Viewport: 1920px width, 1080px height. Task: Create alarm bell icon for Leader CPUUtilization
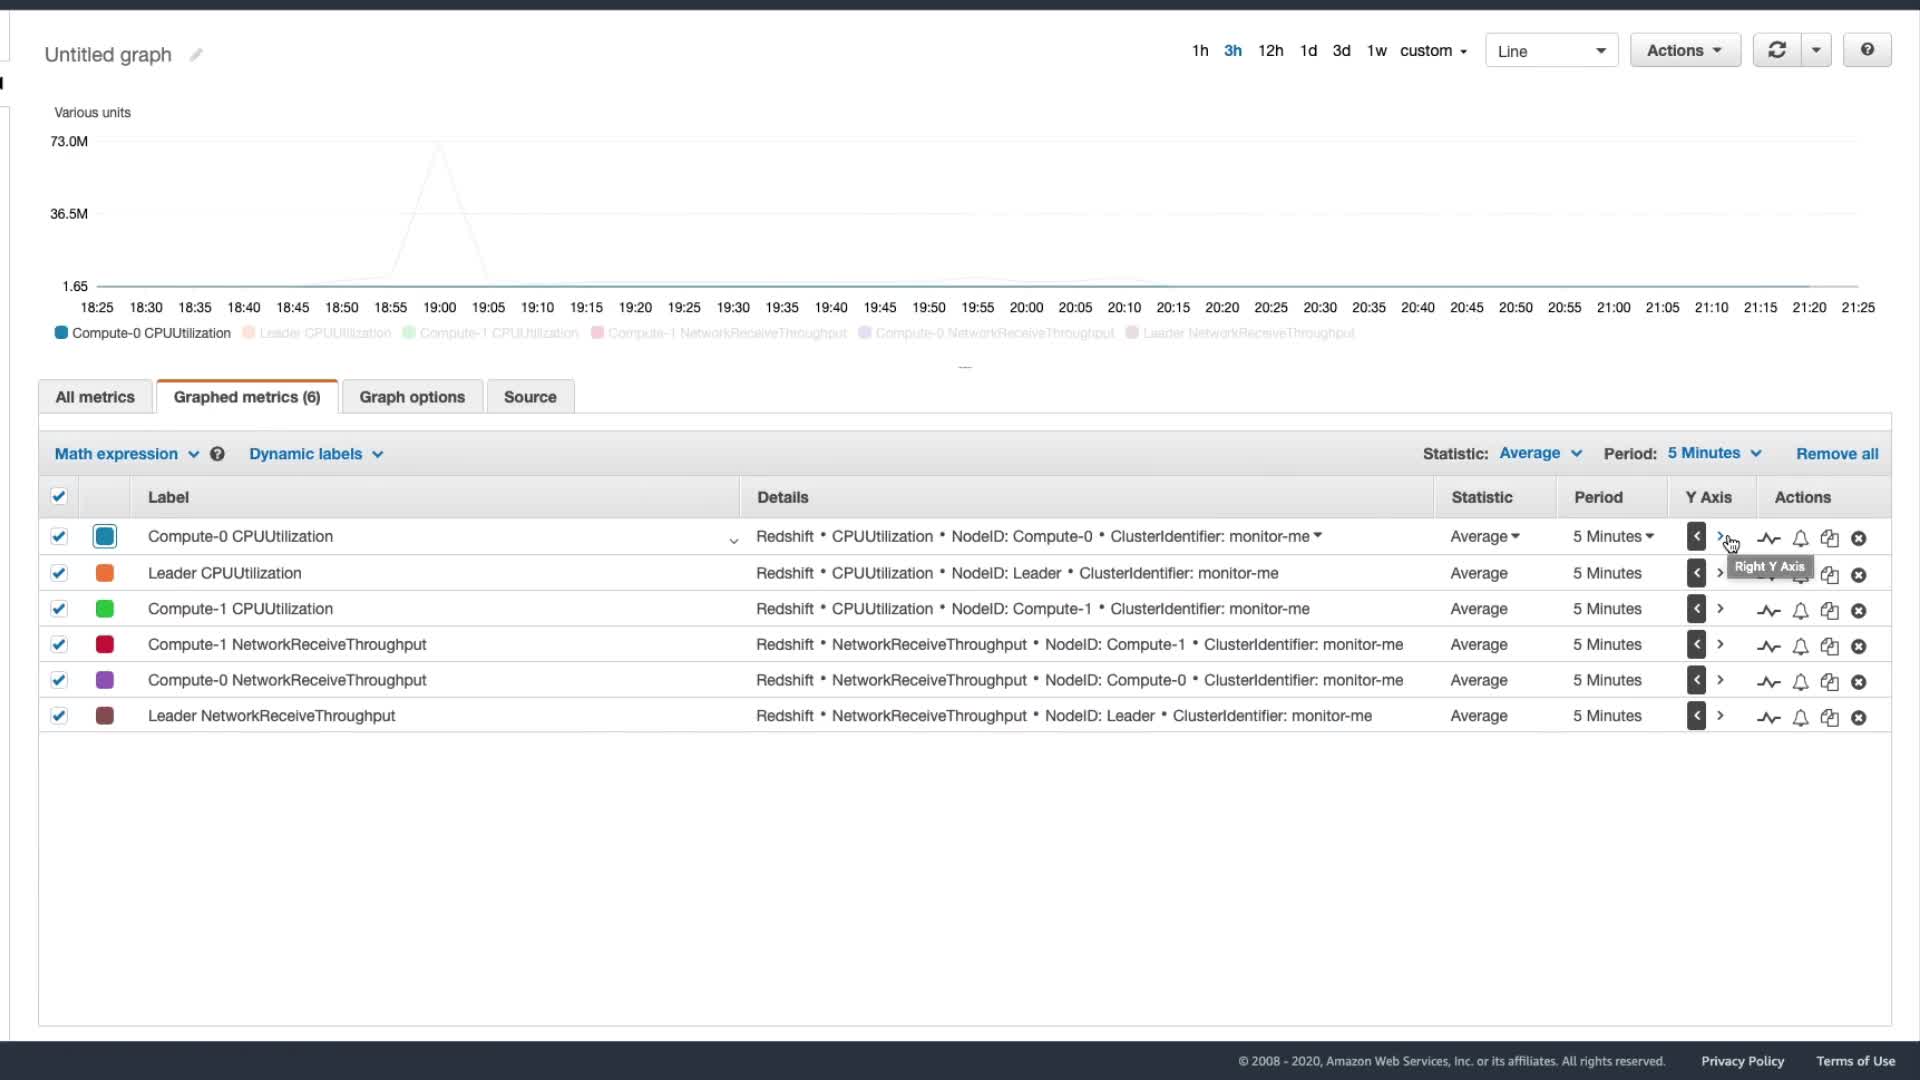[x=1800, y=575]
